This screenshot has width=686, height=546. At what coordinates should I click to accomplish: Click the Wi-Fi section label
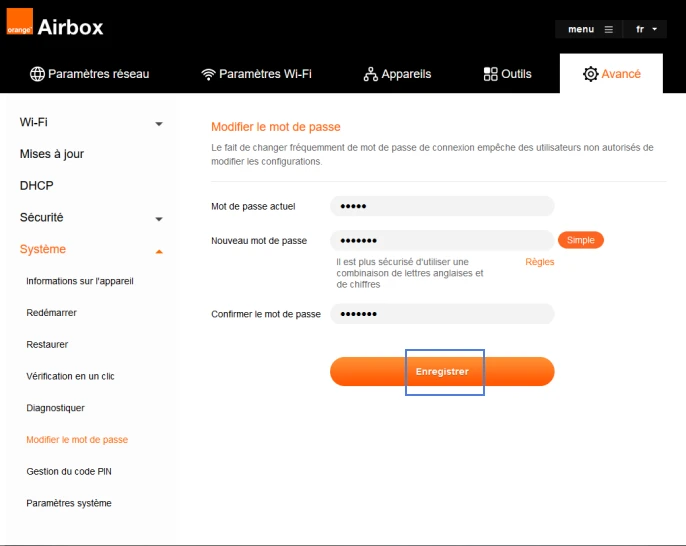point(34,122)
